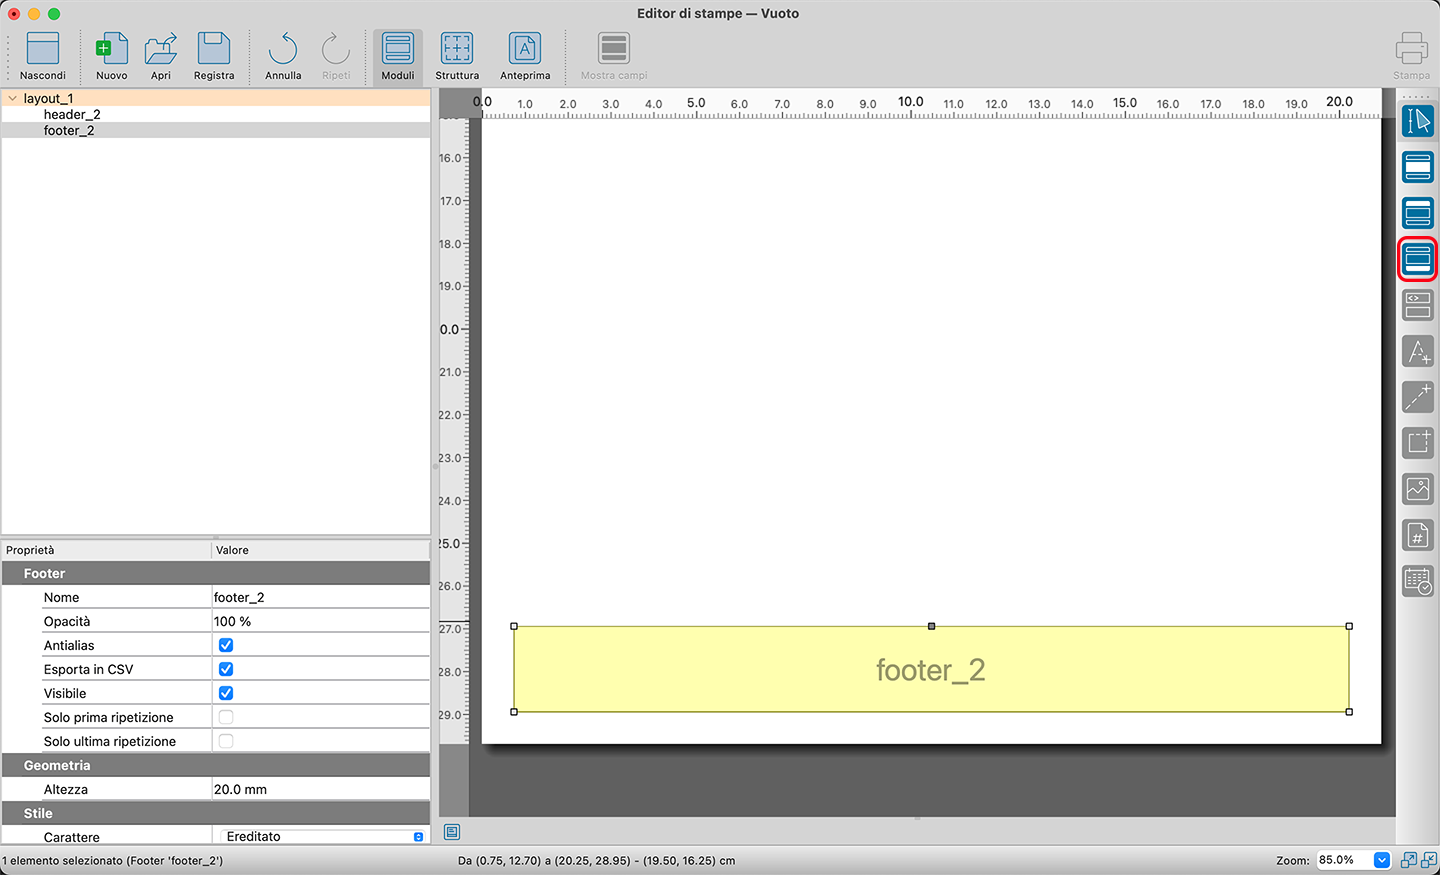Select the draw line tool
The image size is (1440, 875).
pyautogui.click(x=1417, y=397)
